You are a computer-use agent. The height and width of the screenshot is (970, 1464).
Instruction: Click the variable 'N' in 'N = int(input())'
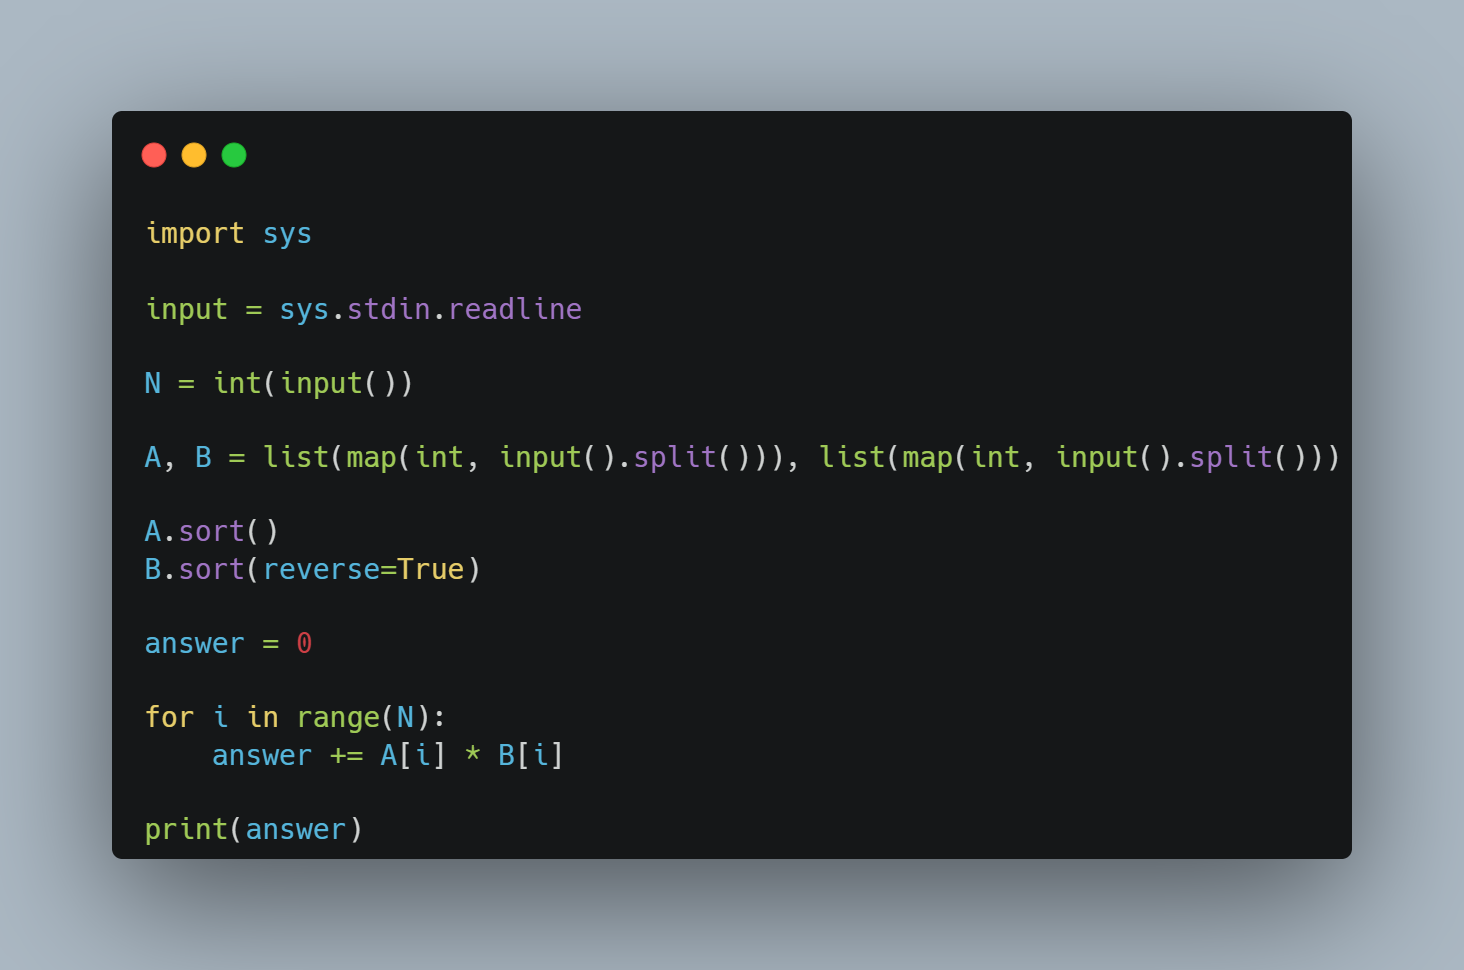coord(153,383)
